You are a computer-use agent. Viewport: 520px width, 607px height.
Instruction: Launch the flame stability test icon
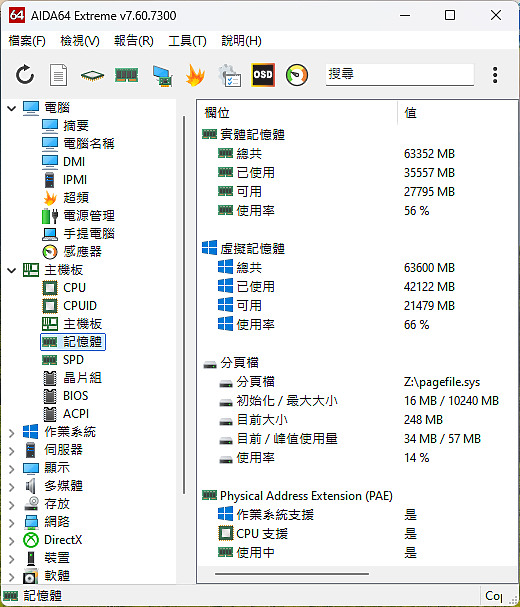pyautogui.click(x=196, y=75)
